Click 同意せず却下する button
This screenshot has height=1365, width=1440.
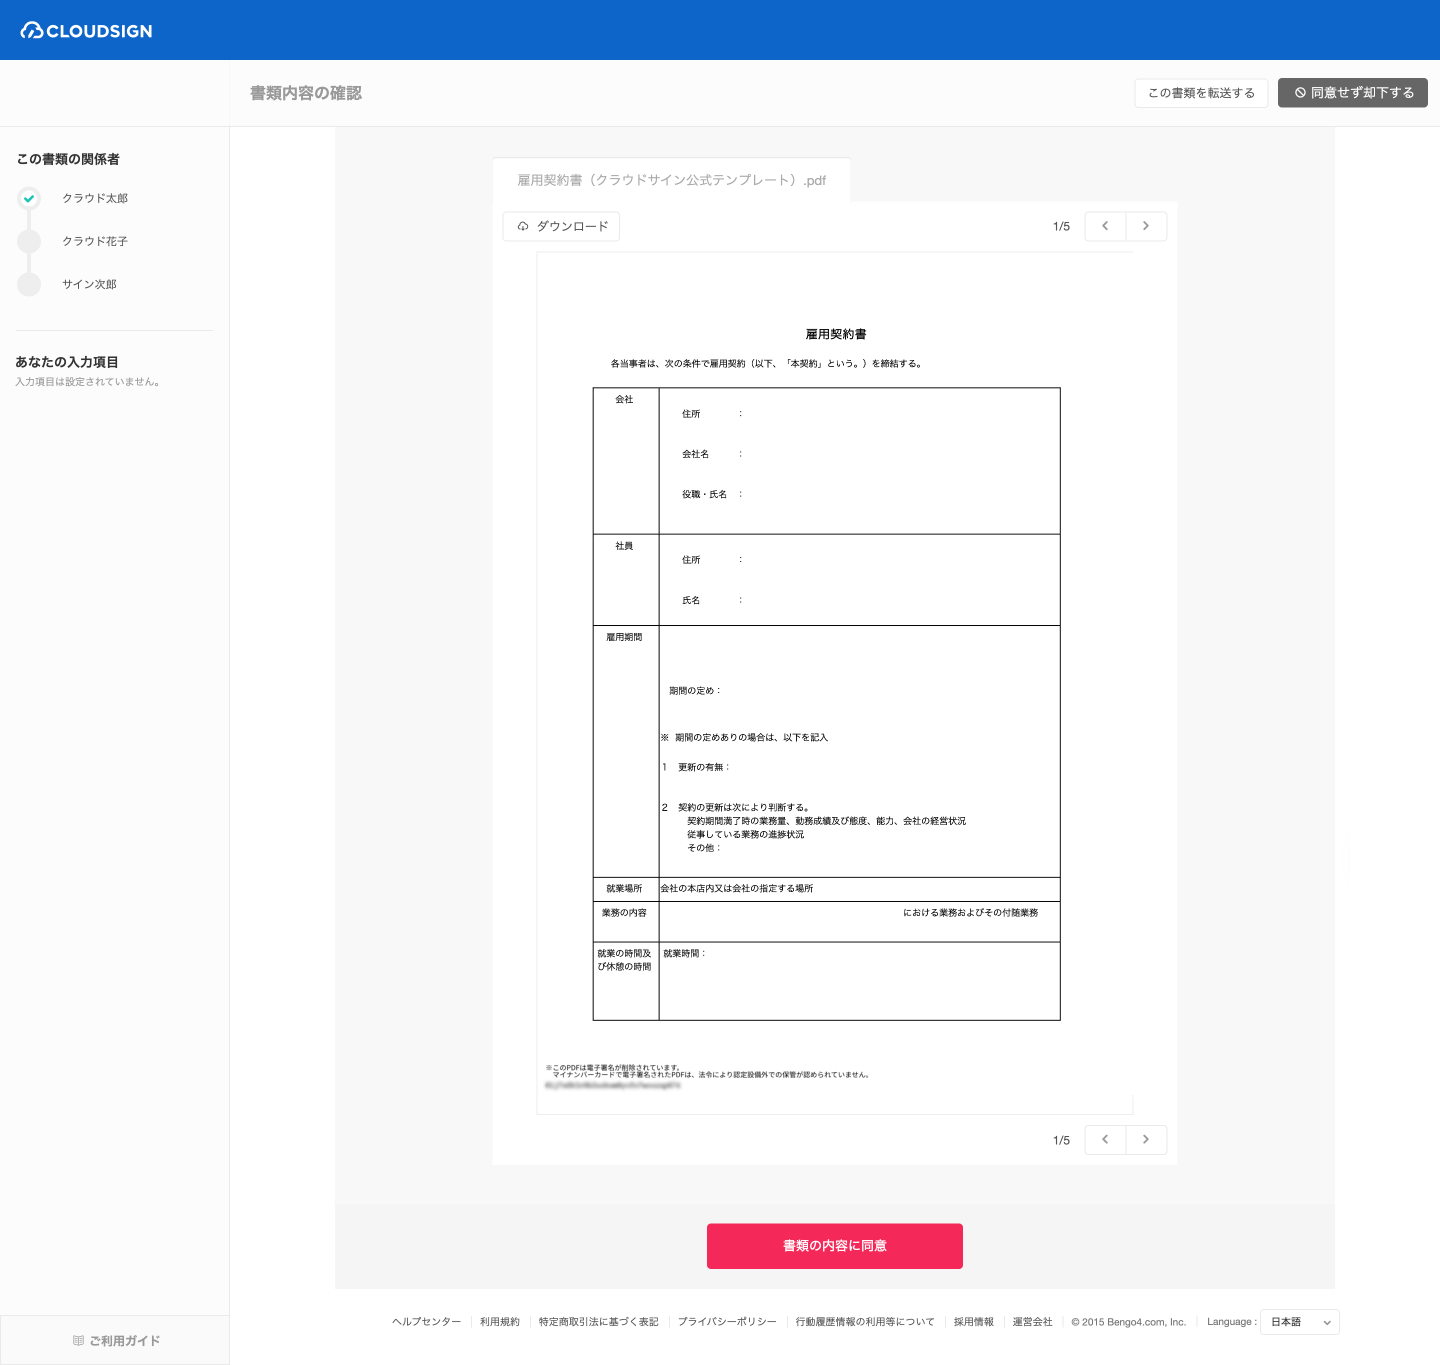click(x=1353, y=93)
